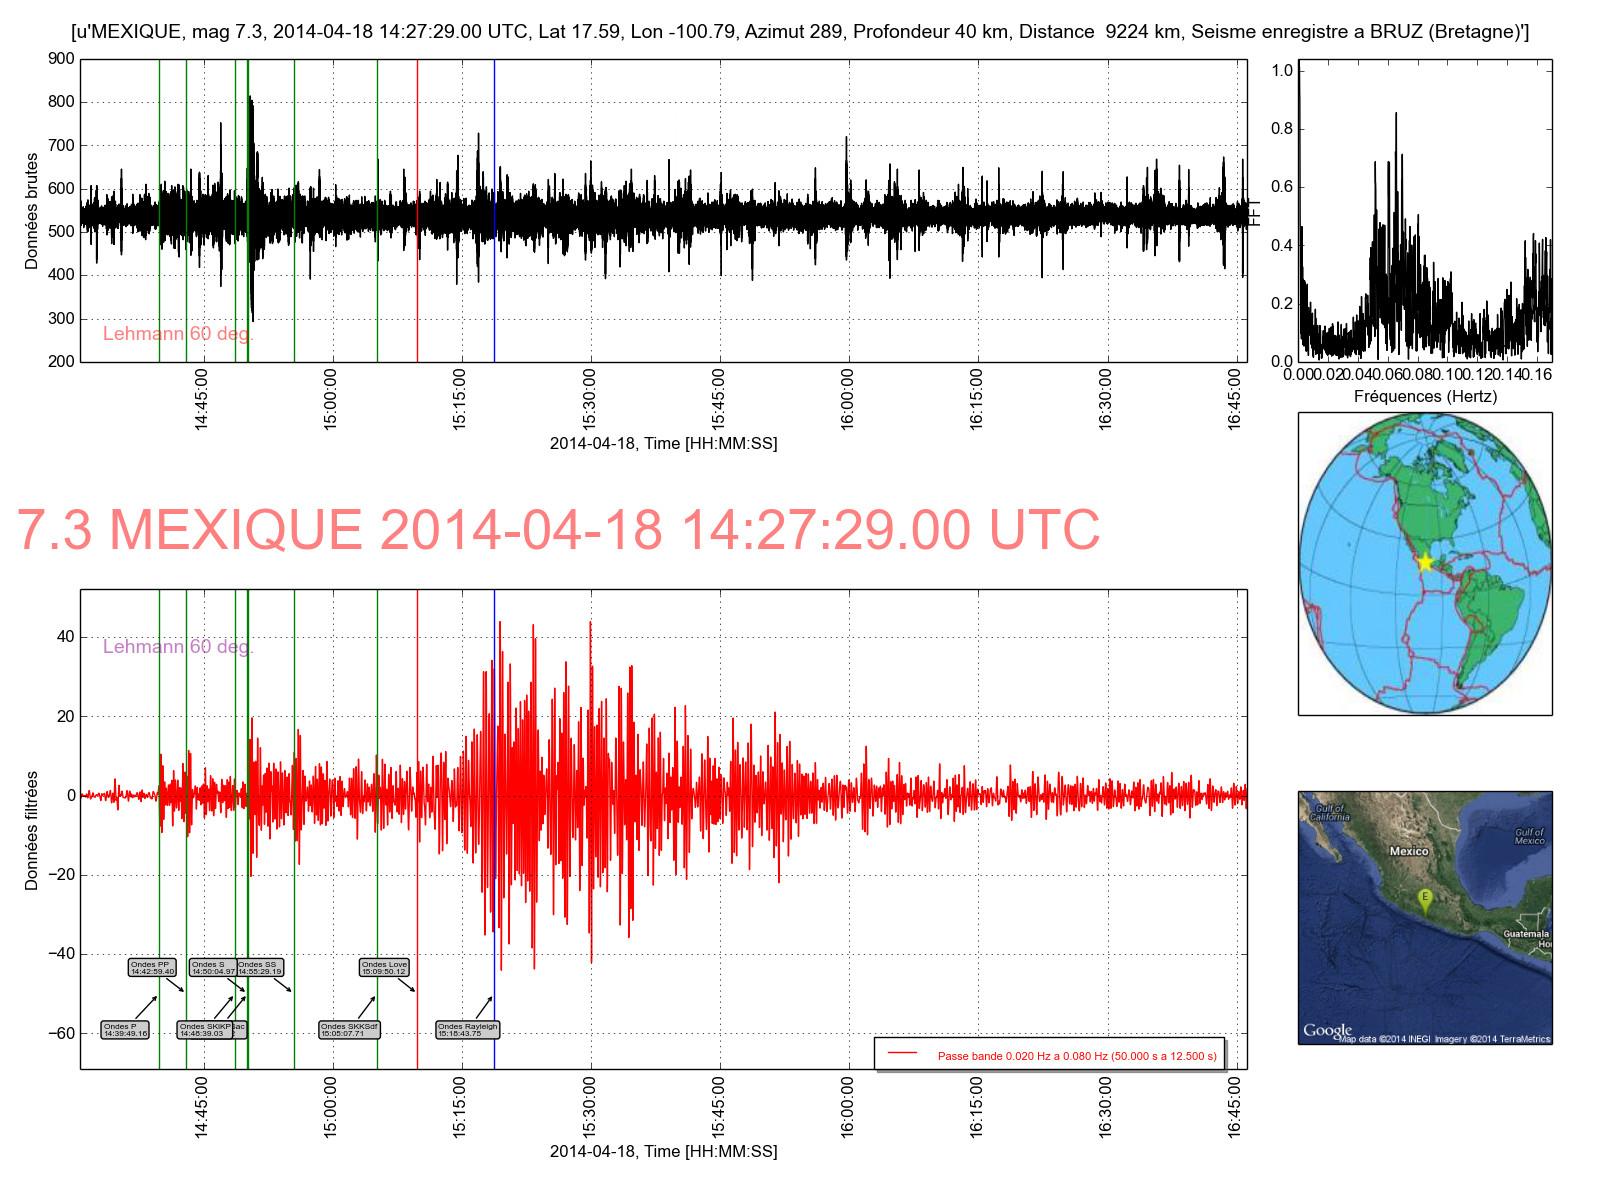This screenshot has height=1188, width=1600.
Task: Click the Google logo on satellite map
Action: pos(1327,1030)
